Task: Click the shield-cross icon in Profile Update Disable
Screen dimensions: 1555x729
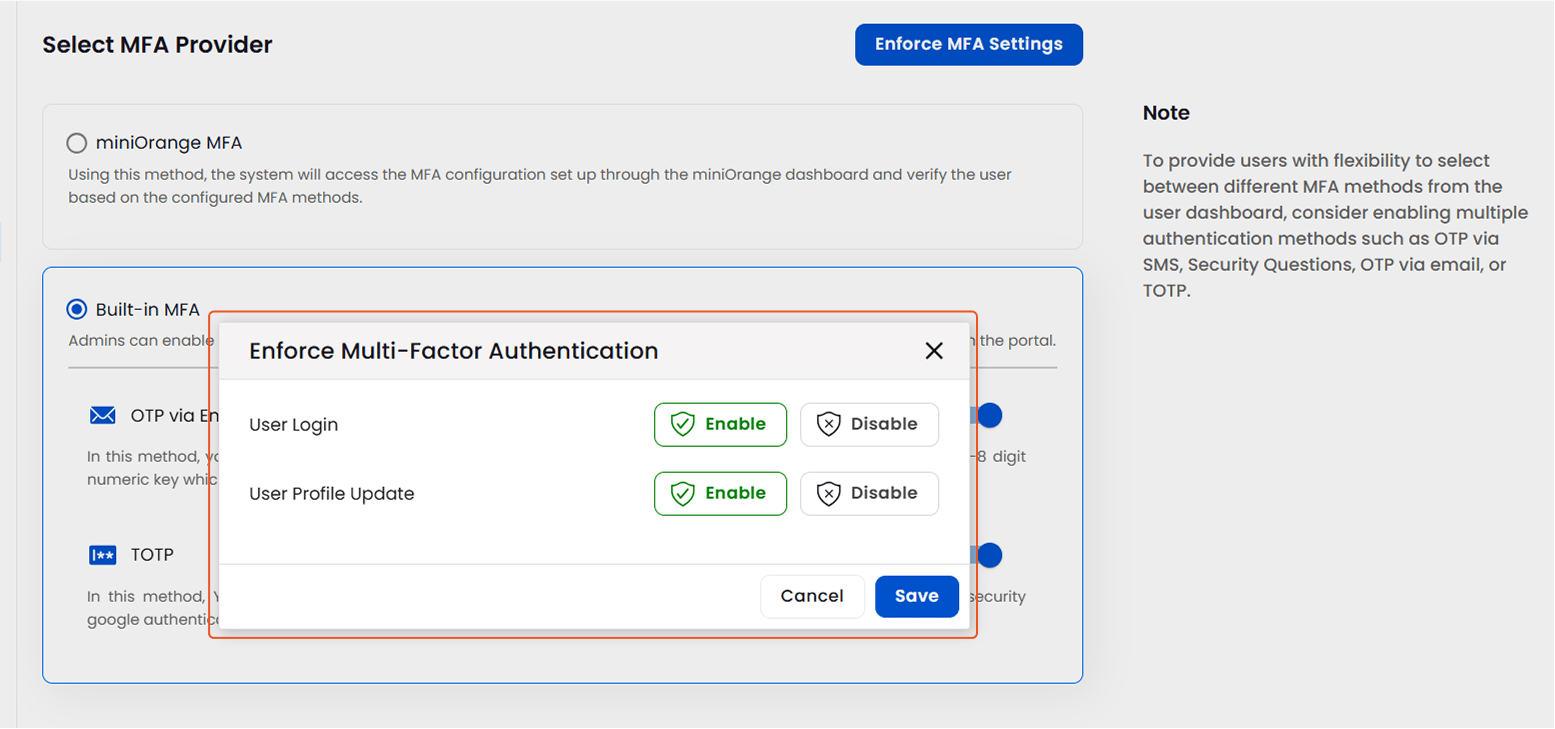Action: (x=829, y=493)
